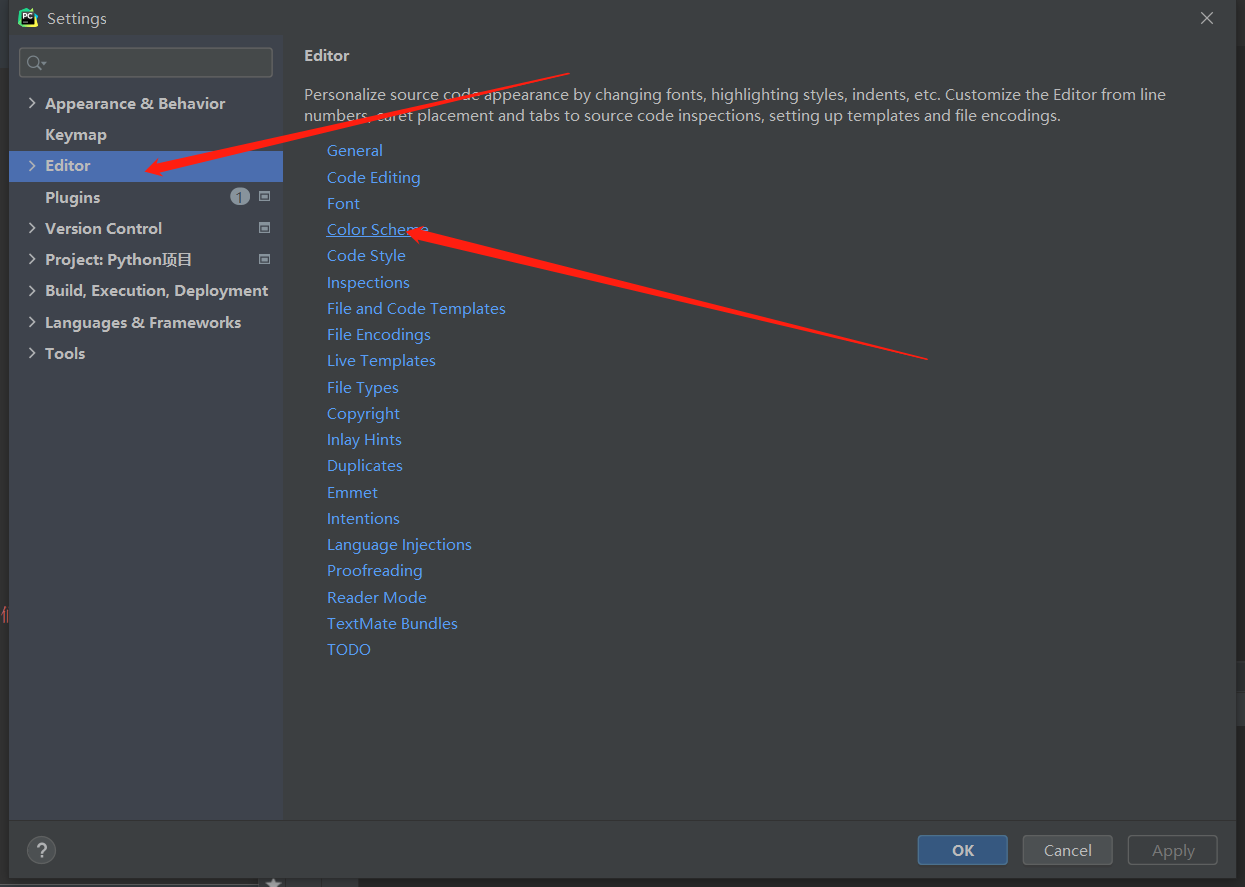Open the Inspections link
Image resolution: width=1245 pixels, height=887 pixels.
click(x=368, y=282)
